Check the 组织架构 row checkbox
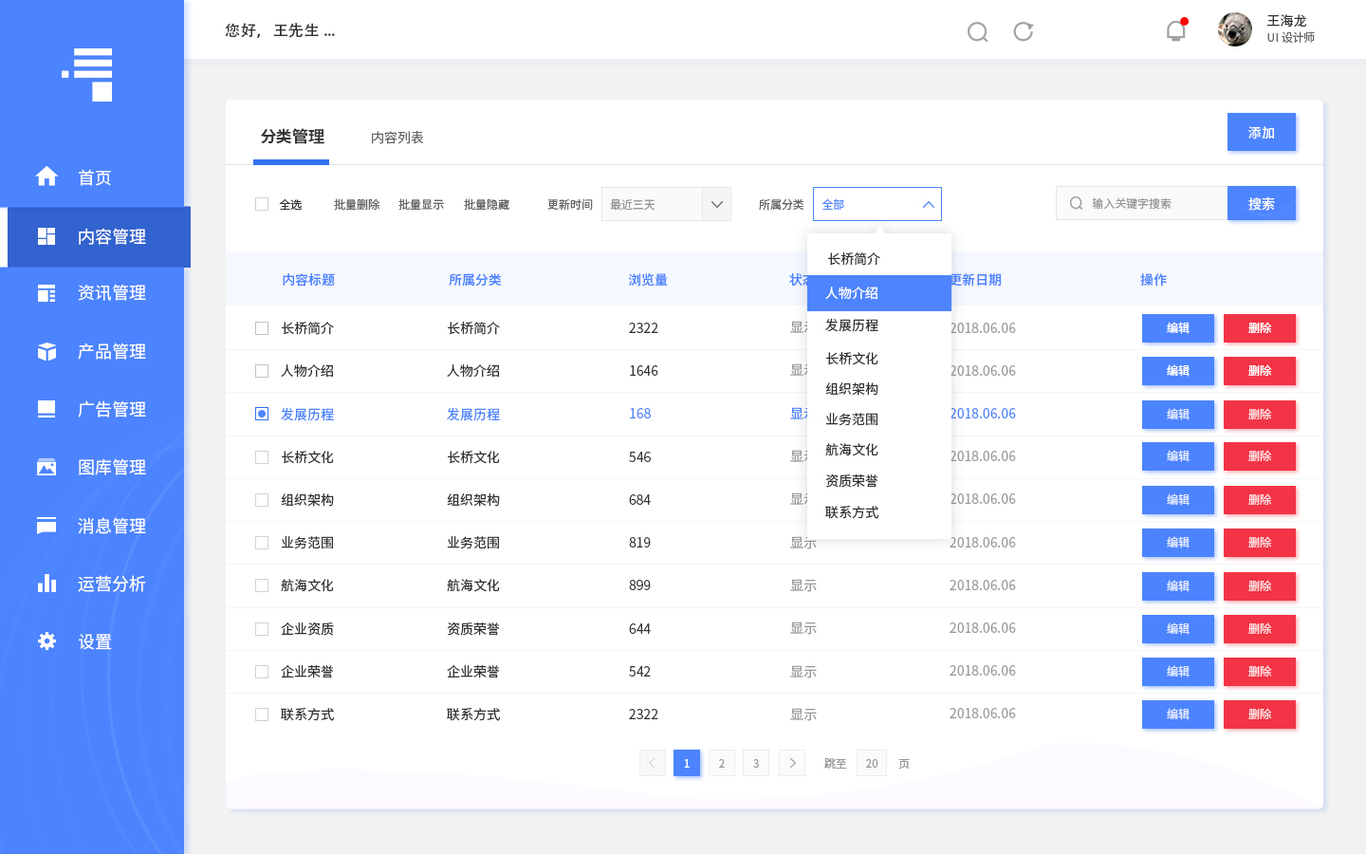This screenshot has width=1366, height=854. [262, 500]
